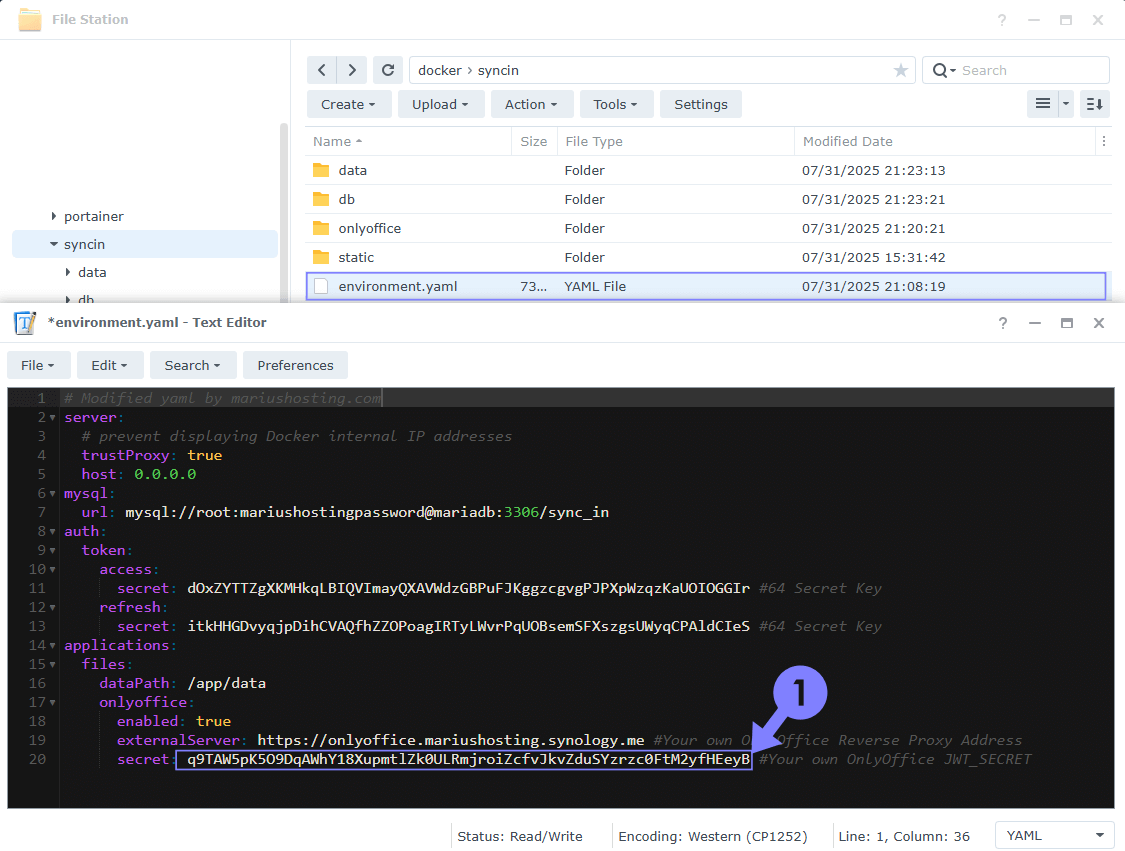Open Text Editor Preferences
Viewport: 1125px width, 851px height.
296,365
